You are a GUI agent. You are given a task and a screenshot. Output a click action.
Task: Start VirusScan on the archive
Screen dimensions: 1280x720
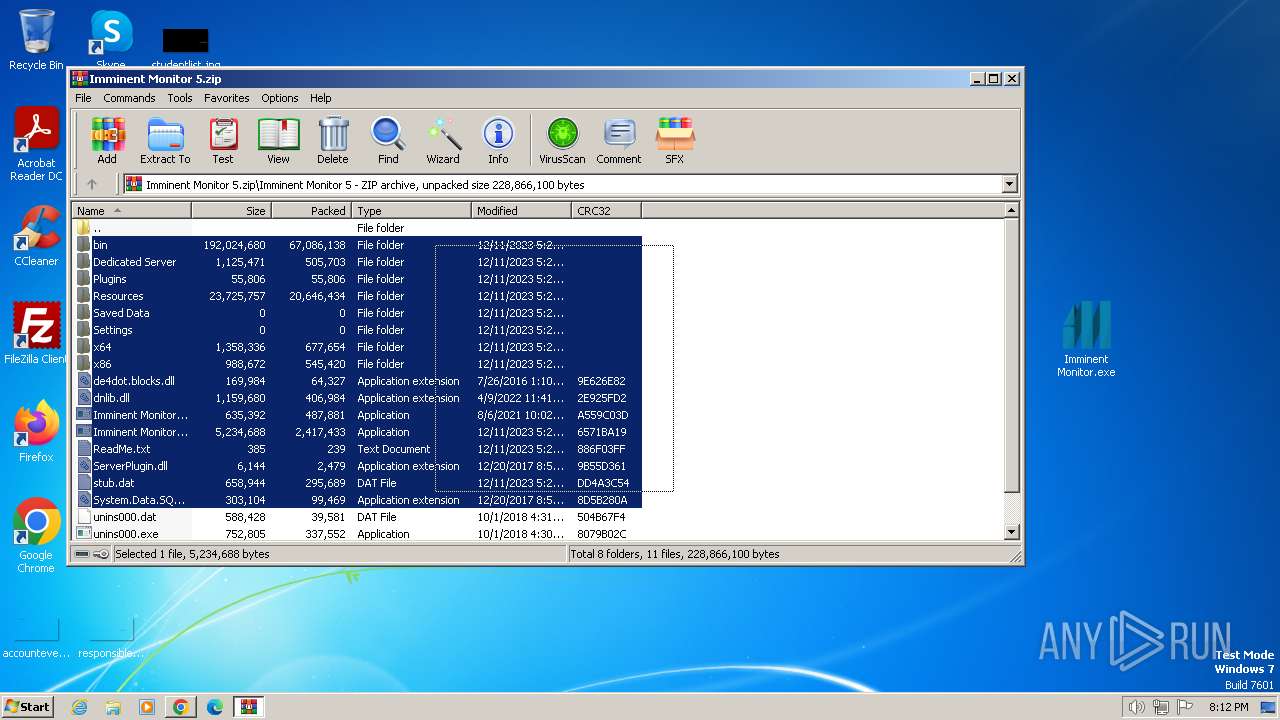point(562,141)
